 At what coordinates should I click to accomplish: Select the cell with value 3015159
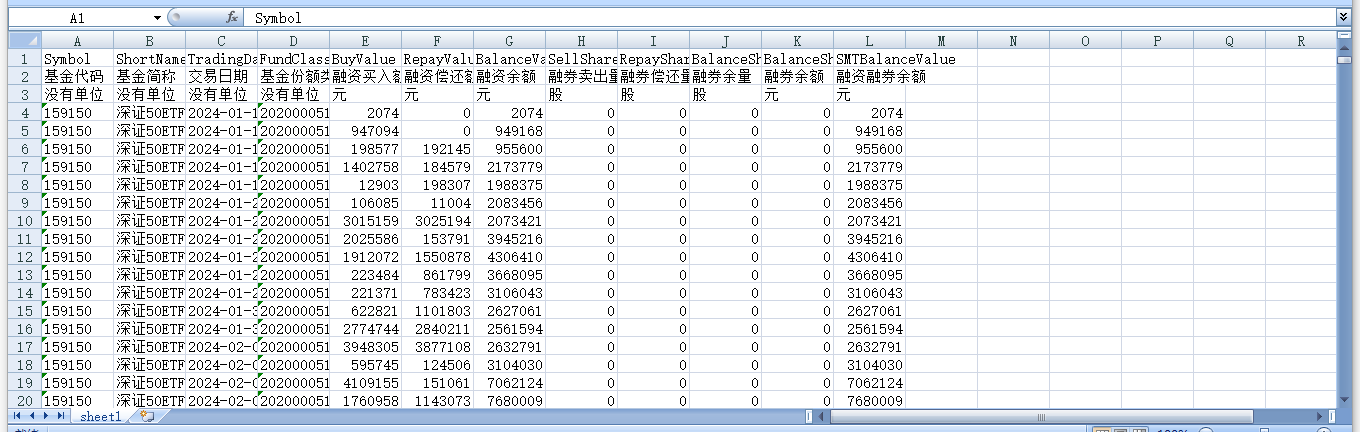coord(365,221)
